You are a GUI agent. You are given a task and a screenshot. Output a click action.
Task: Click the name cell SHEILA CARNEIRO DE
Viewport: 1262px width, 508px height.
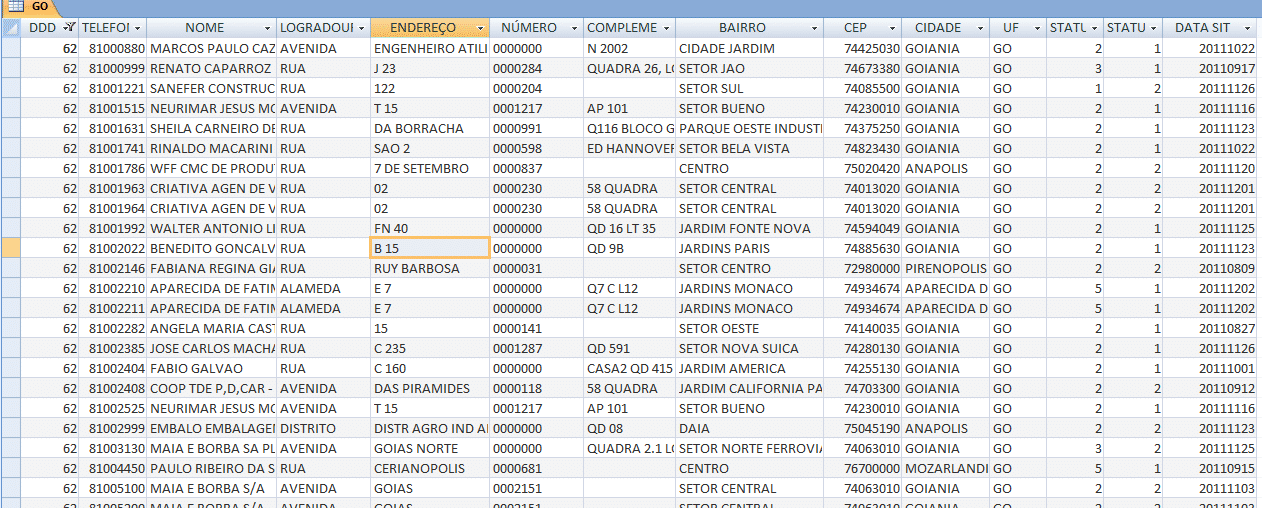[x=212, y=128]
